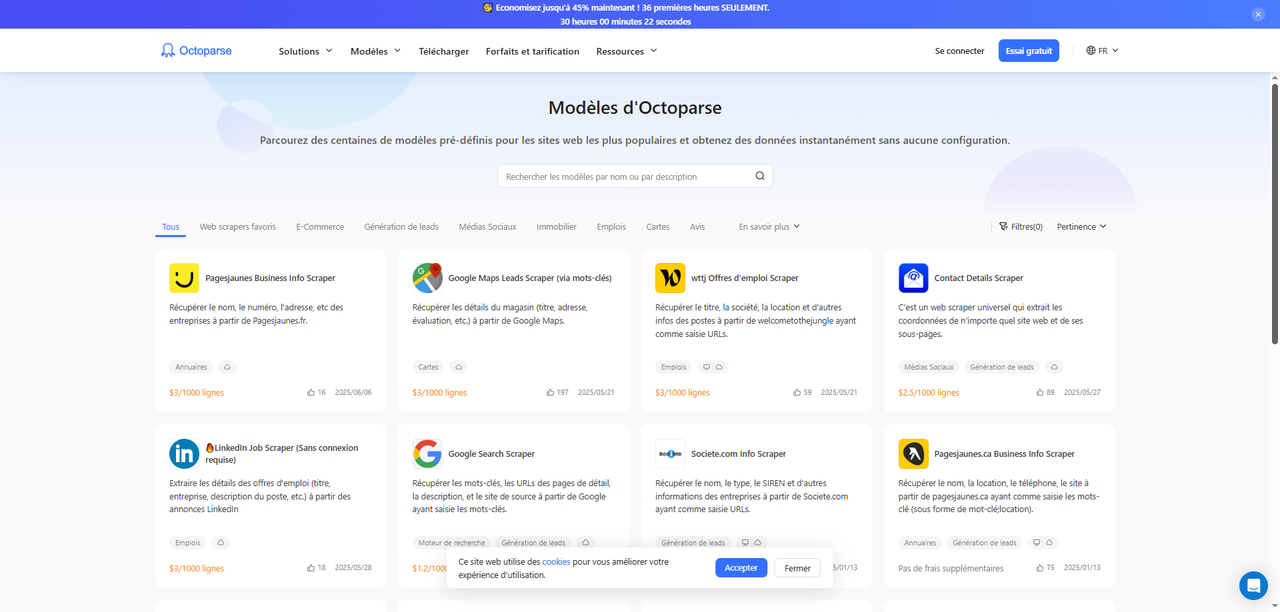Click the Pagesjaunes.ca Business Info logo
Image resolution: width=1280 pixels, height=612 pixels.
pyautogui.click(x=913, y=454)
